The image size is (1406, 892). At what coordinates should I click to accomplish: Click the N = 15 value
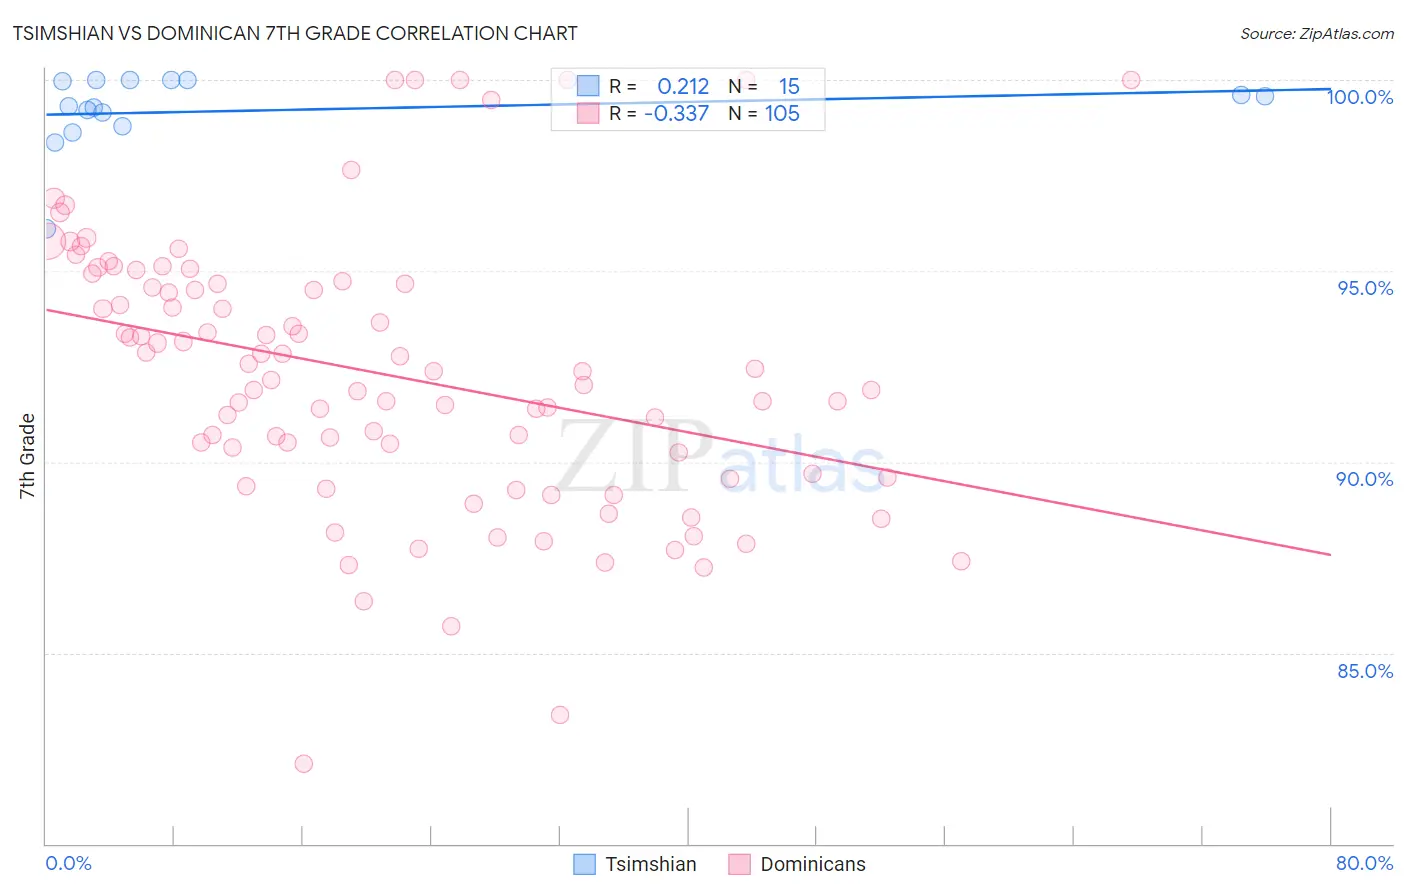pos(789,86)
